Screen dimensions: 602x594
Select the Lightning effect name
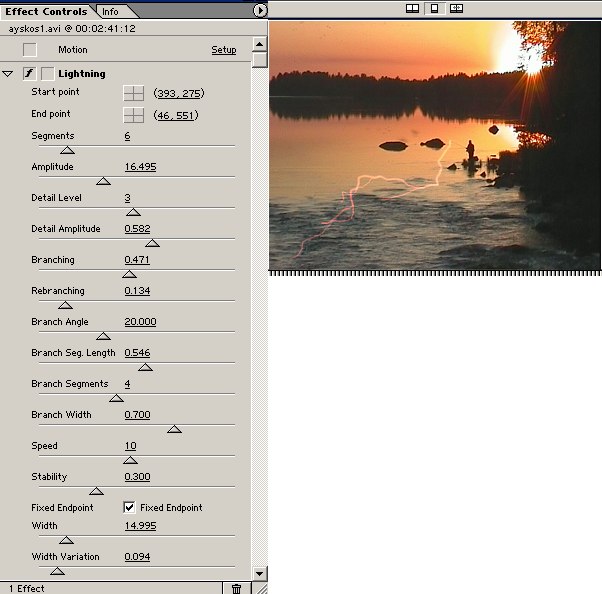82,74
